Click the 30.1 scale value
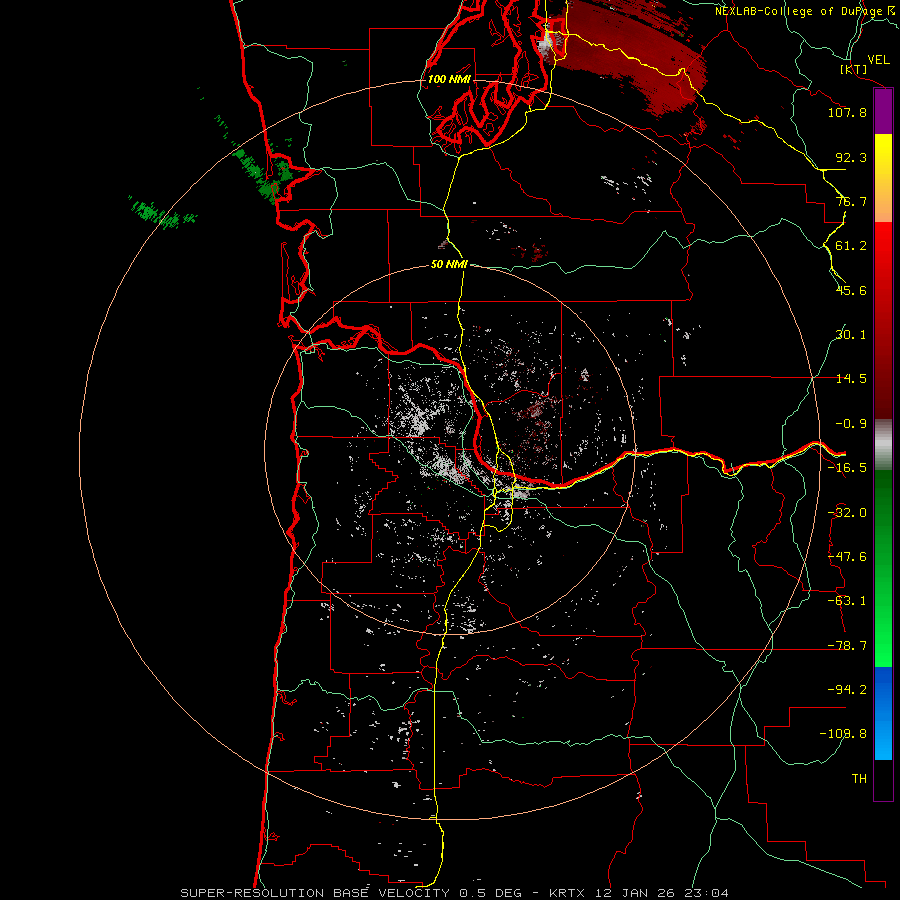Image resolution: width=900 pixels, height=900 pixels. [851, 334]
